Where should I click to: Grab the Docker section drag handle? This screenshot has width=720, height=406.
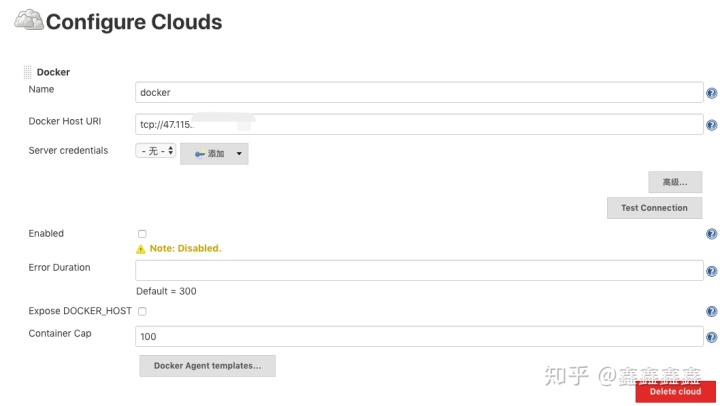click(x=28, y=72)
